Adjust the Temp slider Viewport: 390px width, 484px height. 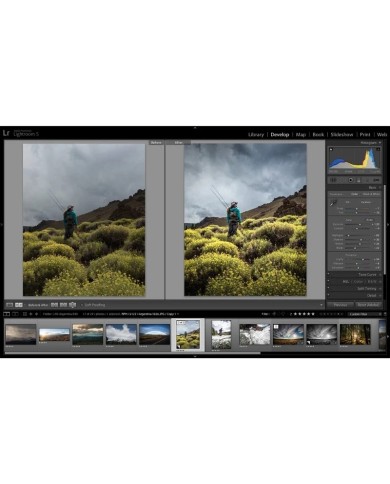[x=357, y=209]
